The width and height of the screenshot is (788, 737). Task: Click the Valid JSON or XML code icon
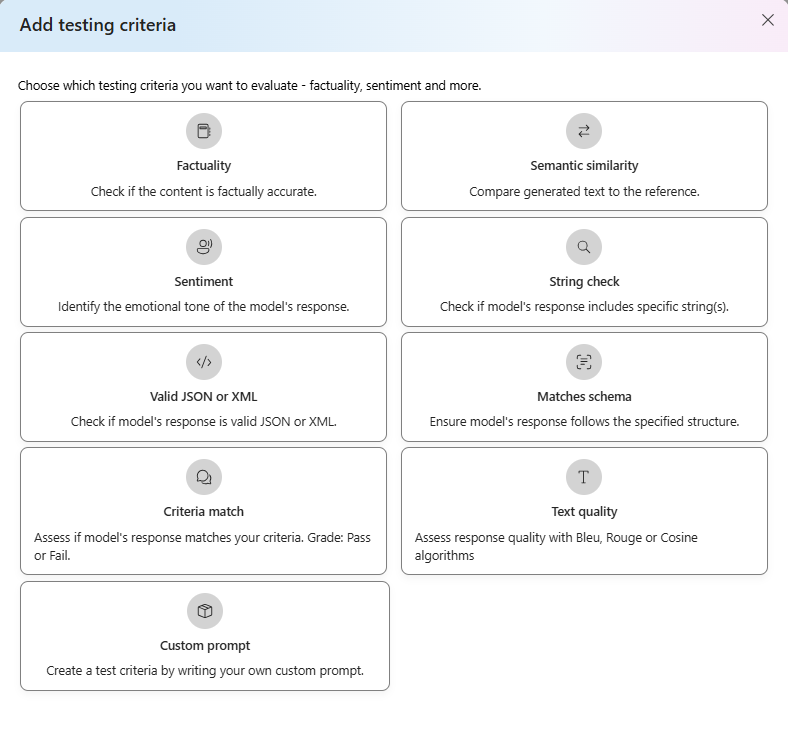click(x=204, y=362)
